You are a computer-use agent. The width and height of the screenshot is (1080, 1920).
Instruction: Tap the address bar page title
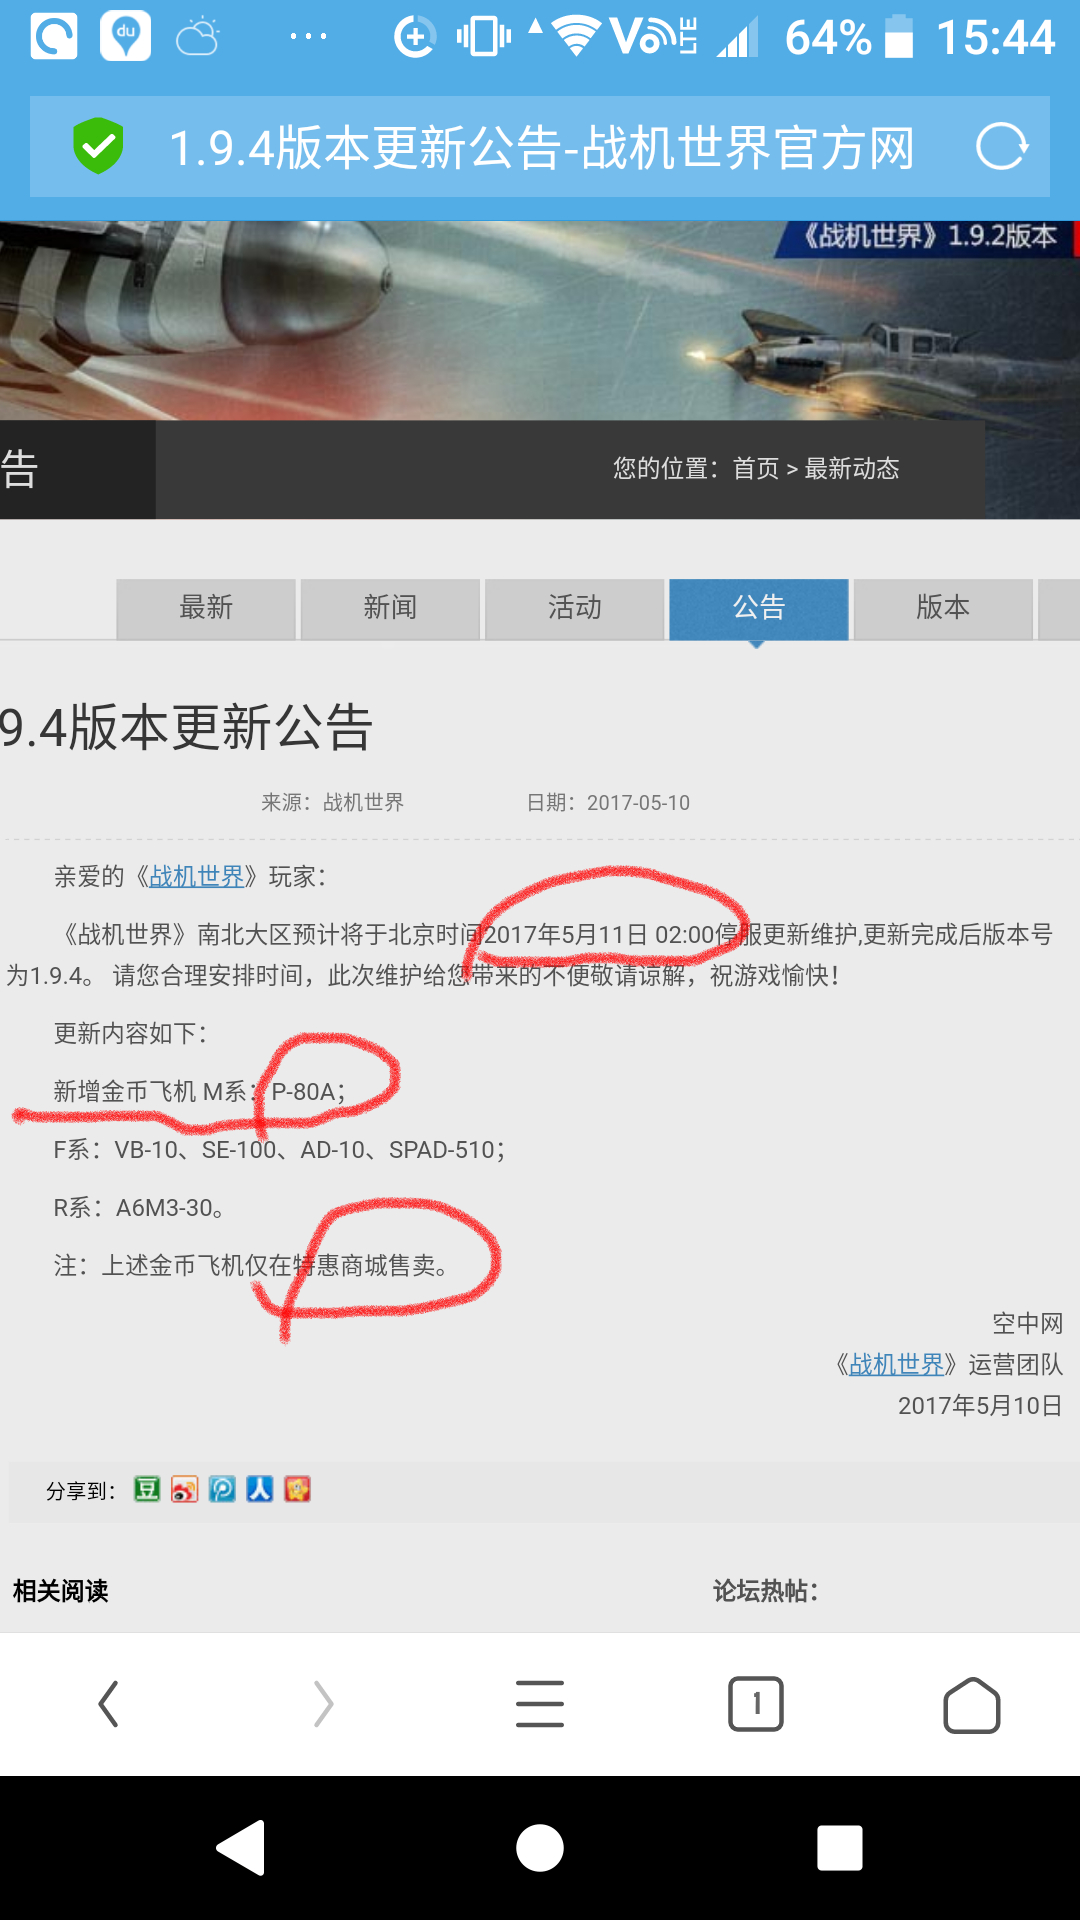click(541, 148)
